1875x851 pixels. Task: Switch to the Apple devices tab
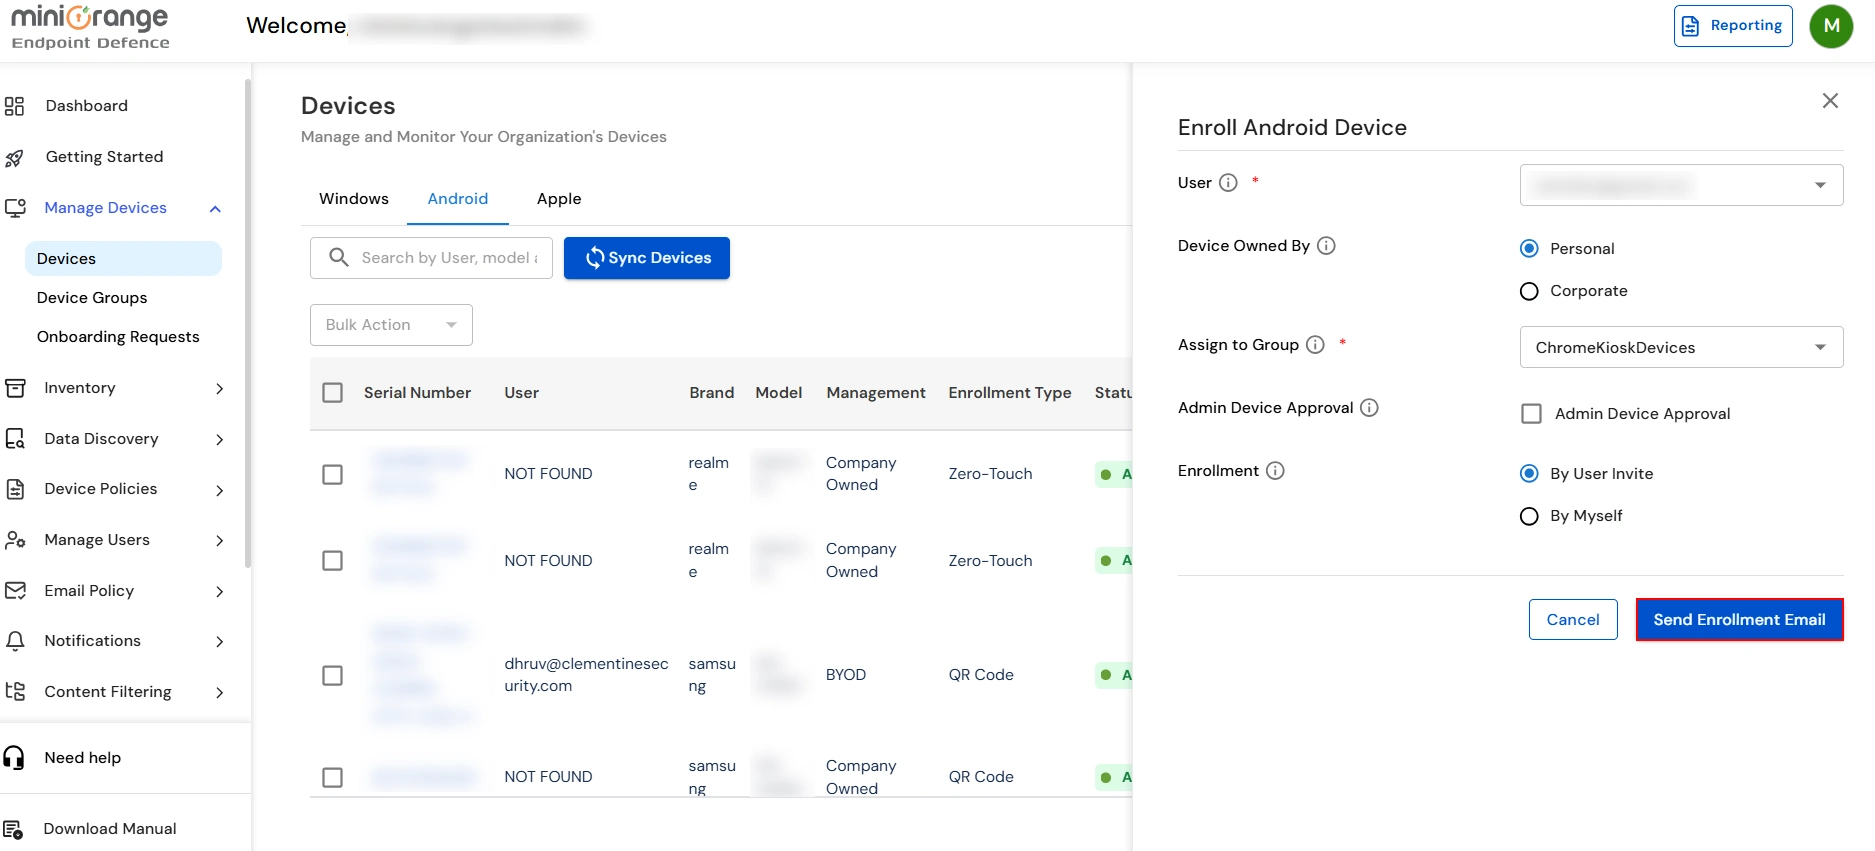[559, 199]
